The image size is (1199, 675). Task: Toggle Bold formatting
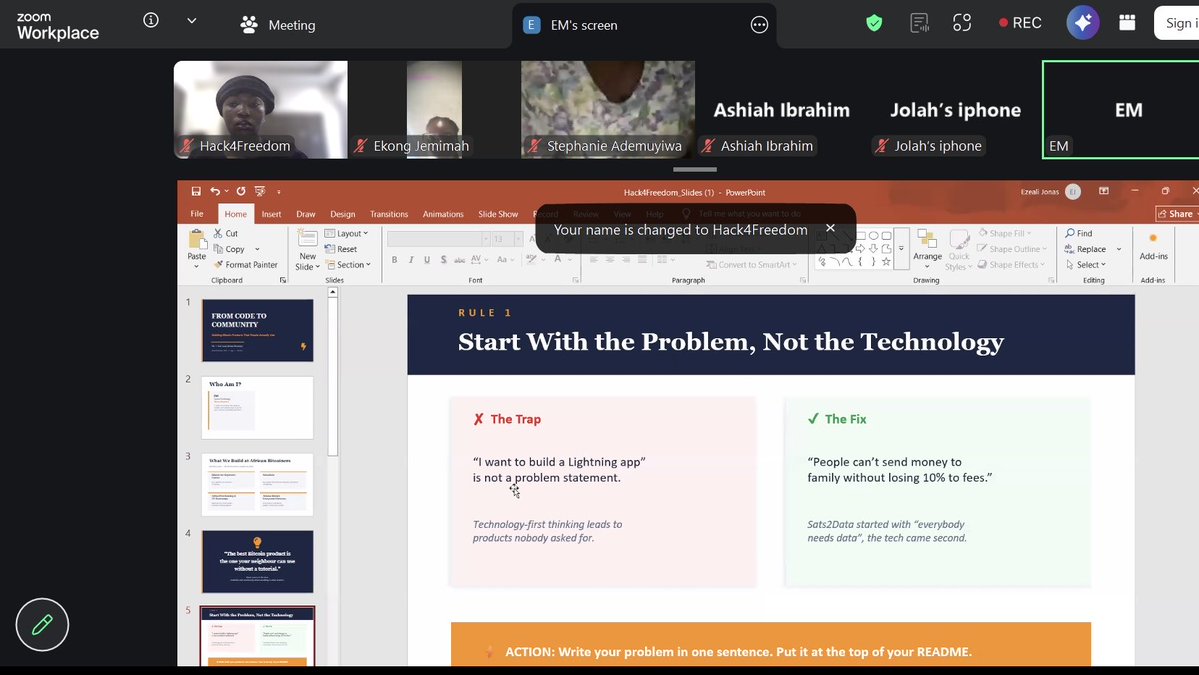pyautogui.click(x=395, y=260)
